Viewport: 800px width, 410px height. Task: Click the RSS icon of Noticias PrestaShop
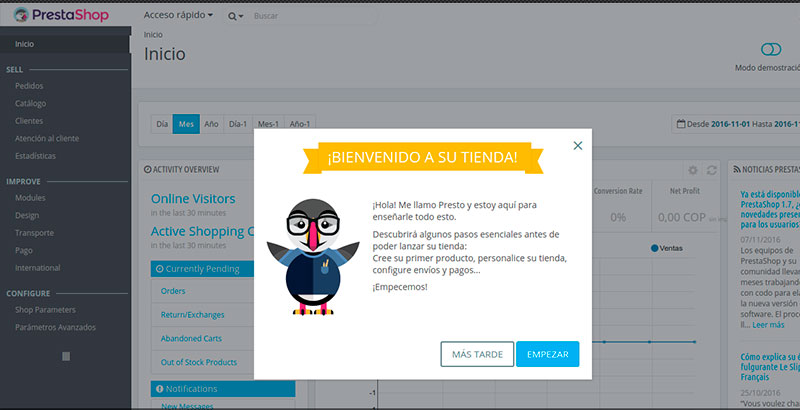point(737,169)
